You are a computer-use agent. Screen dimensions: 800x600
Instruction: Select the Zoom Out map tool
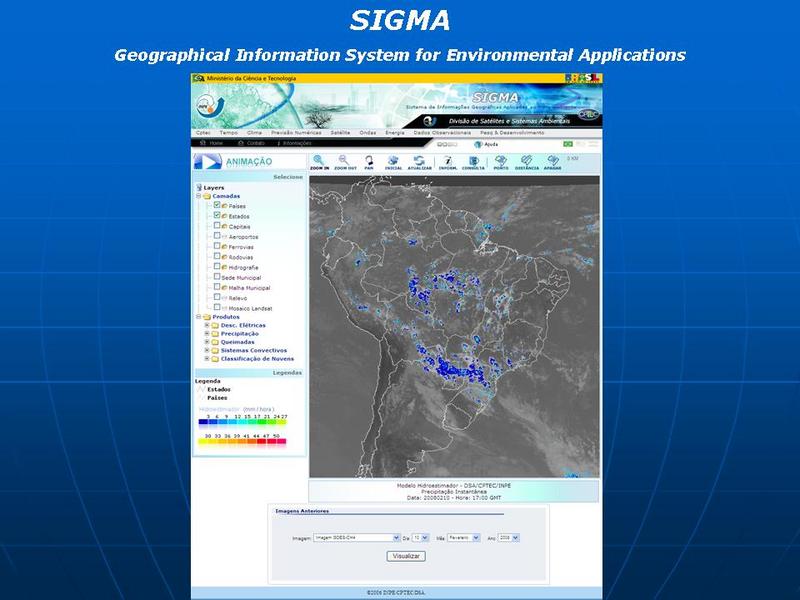click(x=345, y=163)
